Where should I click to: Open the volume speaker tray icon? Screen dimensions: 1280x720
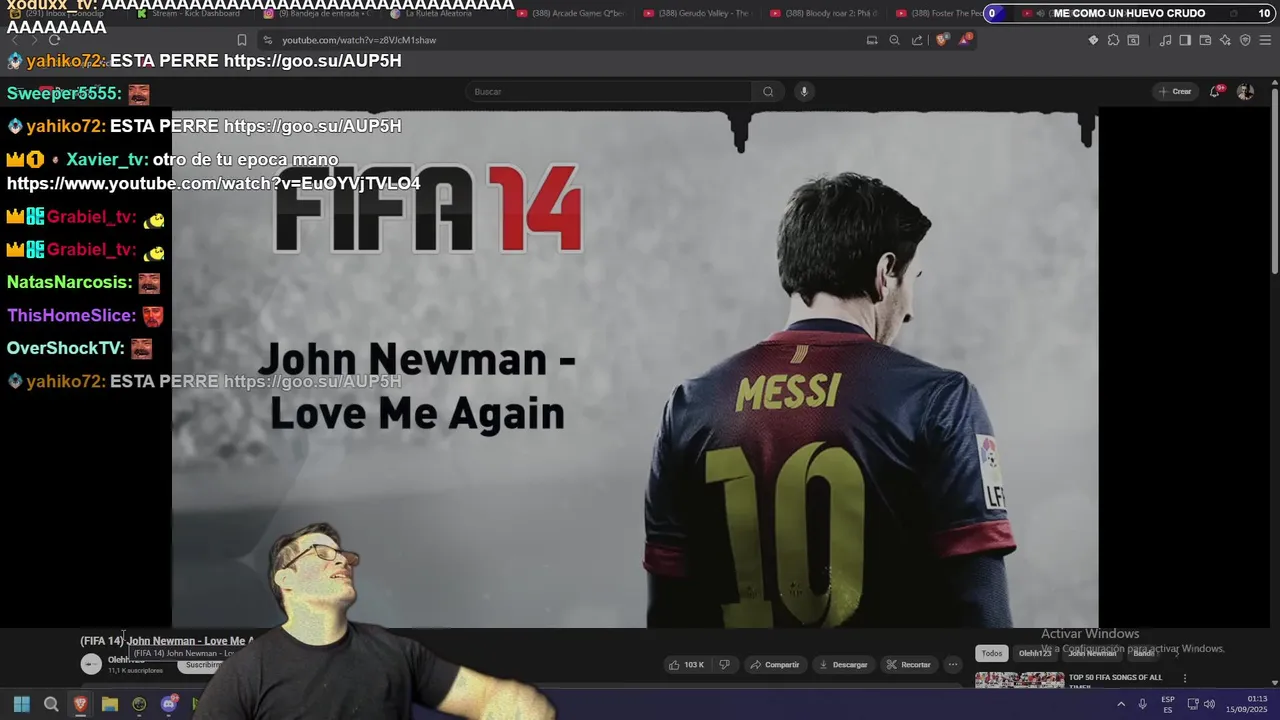click(x=1210, y=704)
